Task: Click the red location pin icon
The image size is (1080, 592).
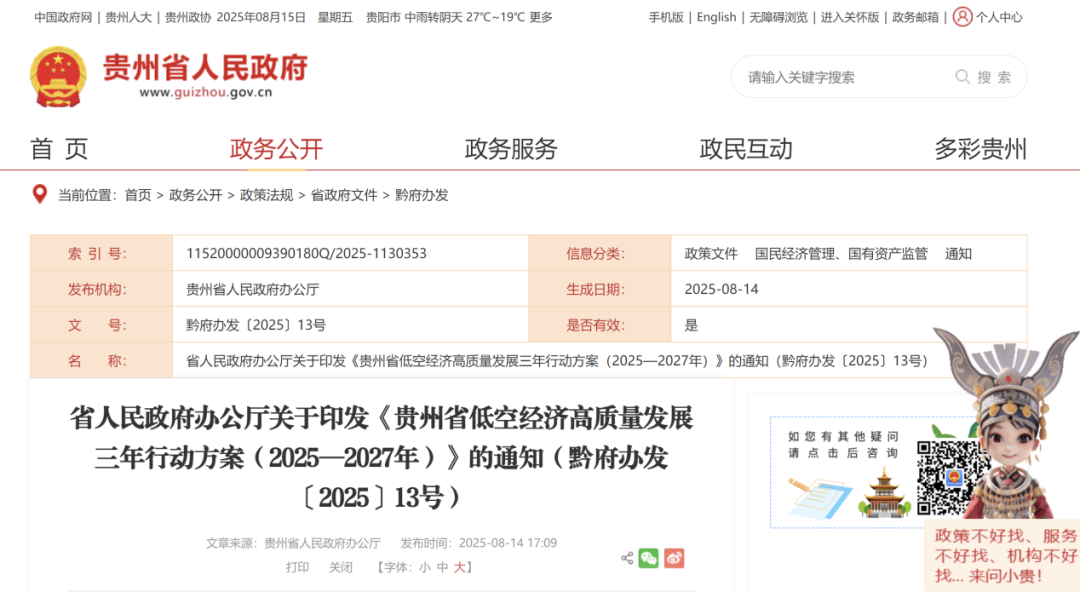Action: pos(40,194)
